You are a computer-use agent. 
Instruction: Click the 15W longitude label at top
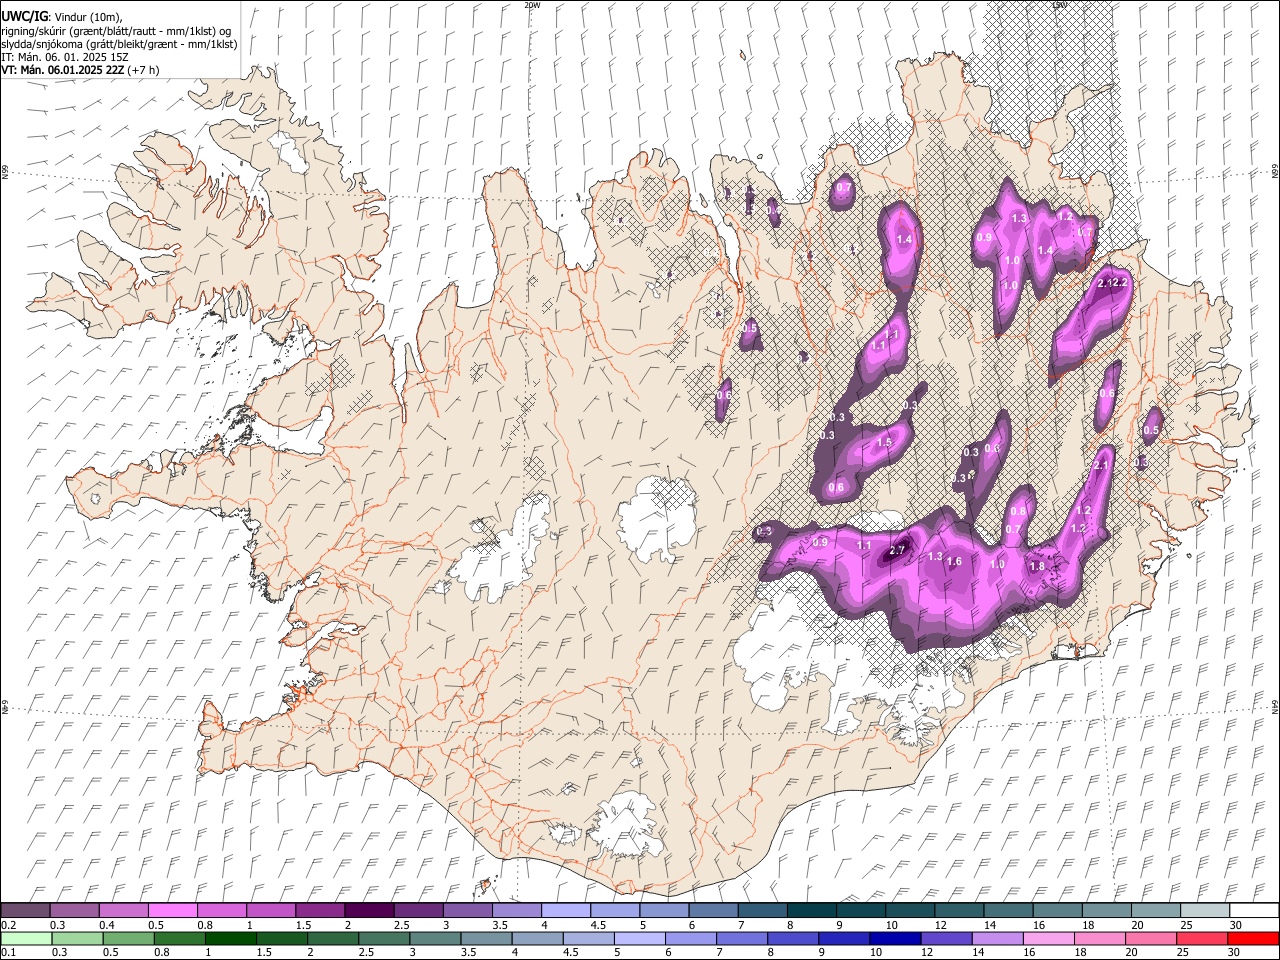click(1059, 5)
